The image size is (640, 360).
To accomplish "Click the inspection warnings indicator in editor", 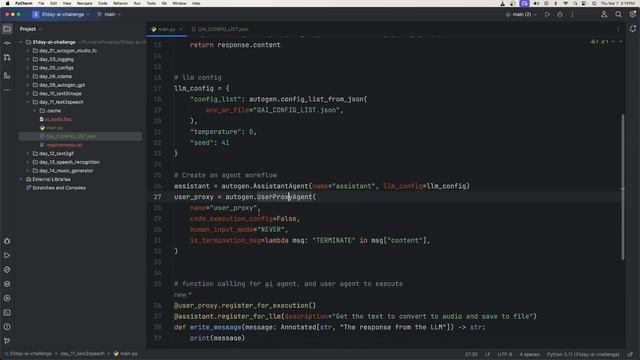I will pyautogui.click(x=600, y=42).
